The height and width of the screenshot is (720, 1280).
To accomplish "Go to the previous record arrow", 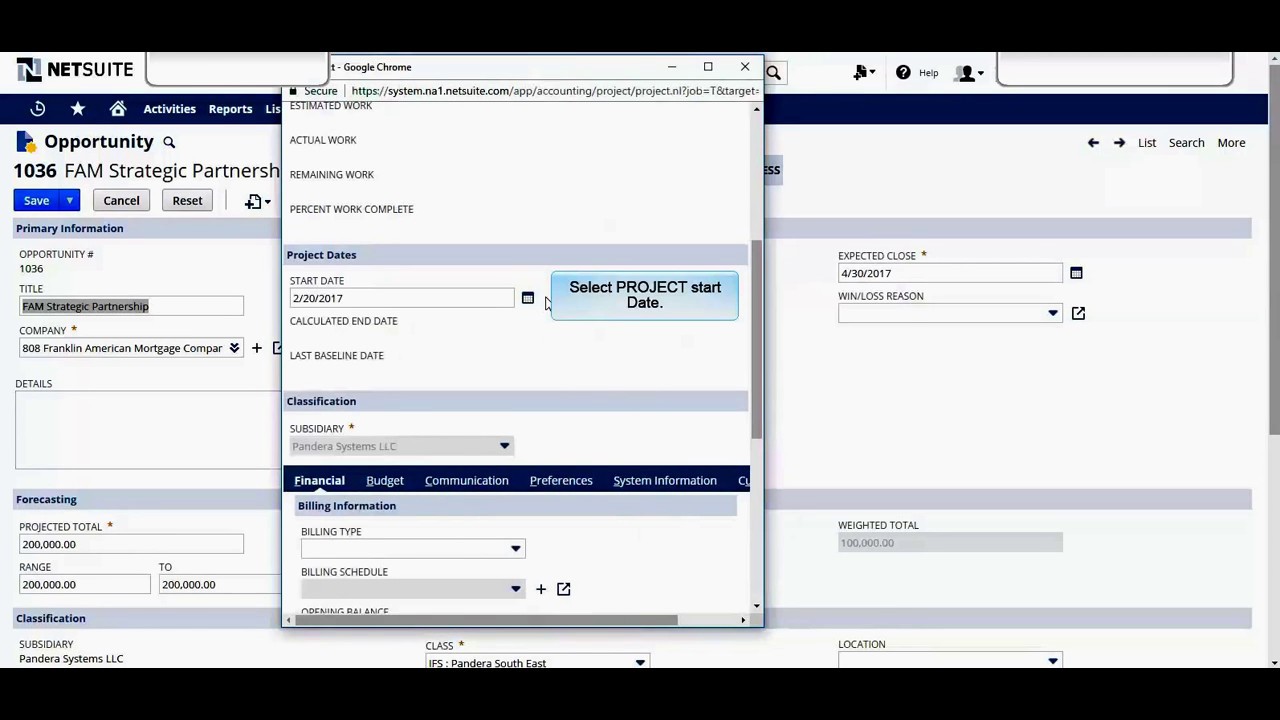I will coord(1093,143).
